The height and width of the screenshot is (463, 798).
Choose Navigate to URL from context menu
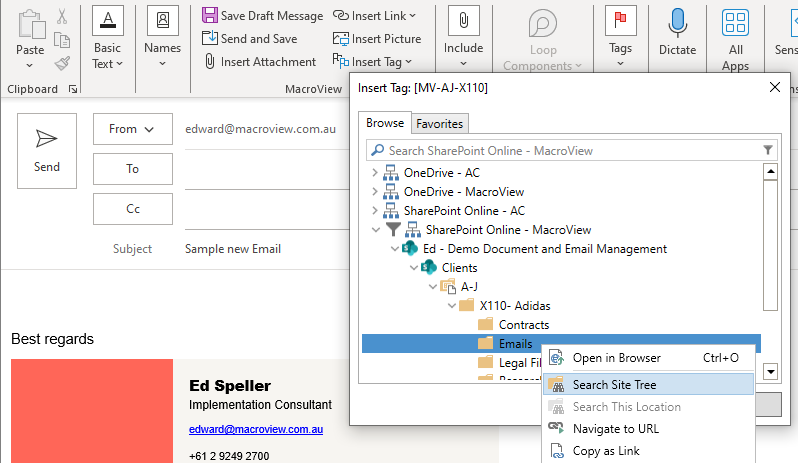[648, 429]
